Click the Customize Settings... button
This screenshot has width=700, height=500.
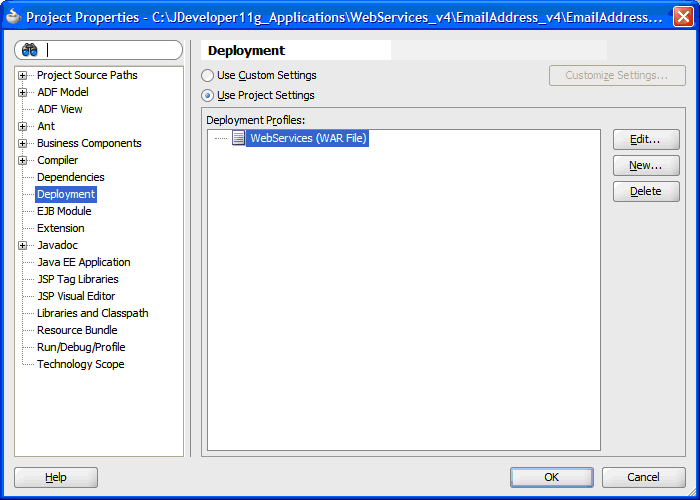coord(617,75)
